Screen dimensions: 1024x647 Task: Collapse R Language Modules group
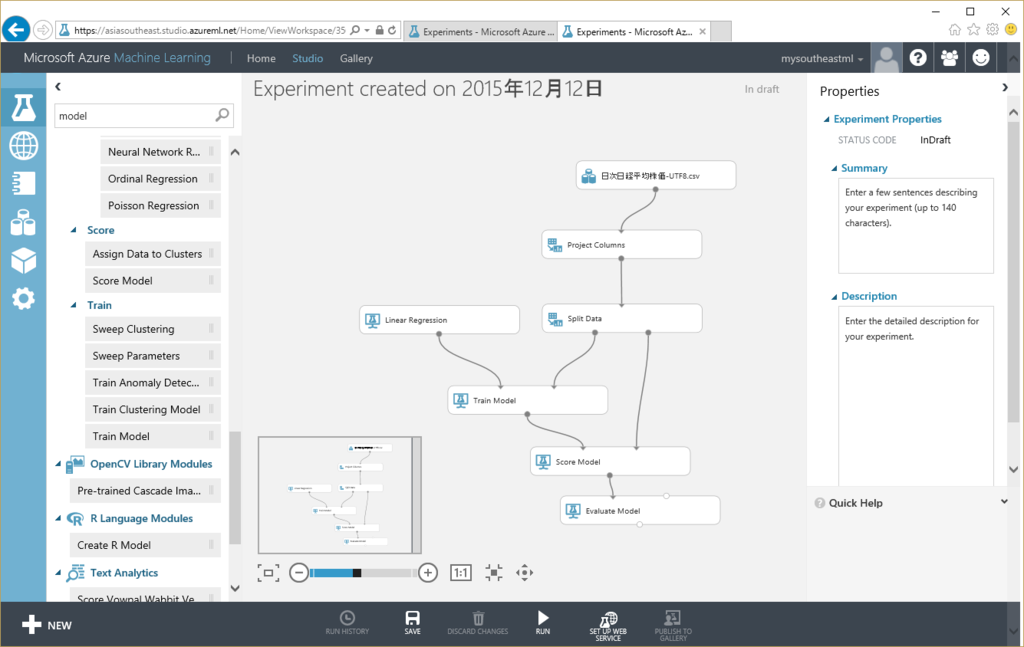click(x=58, y=518)
